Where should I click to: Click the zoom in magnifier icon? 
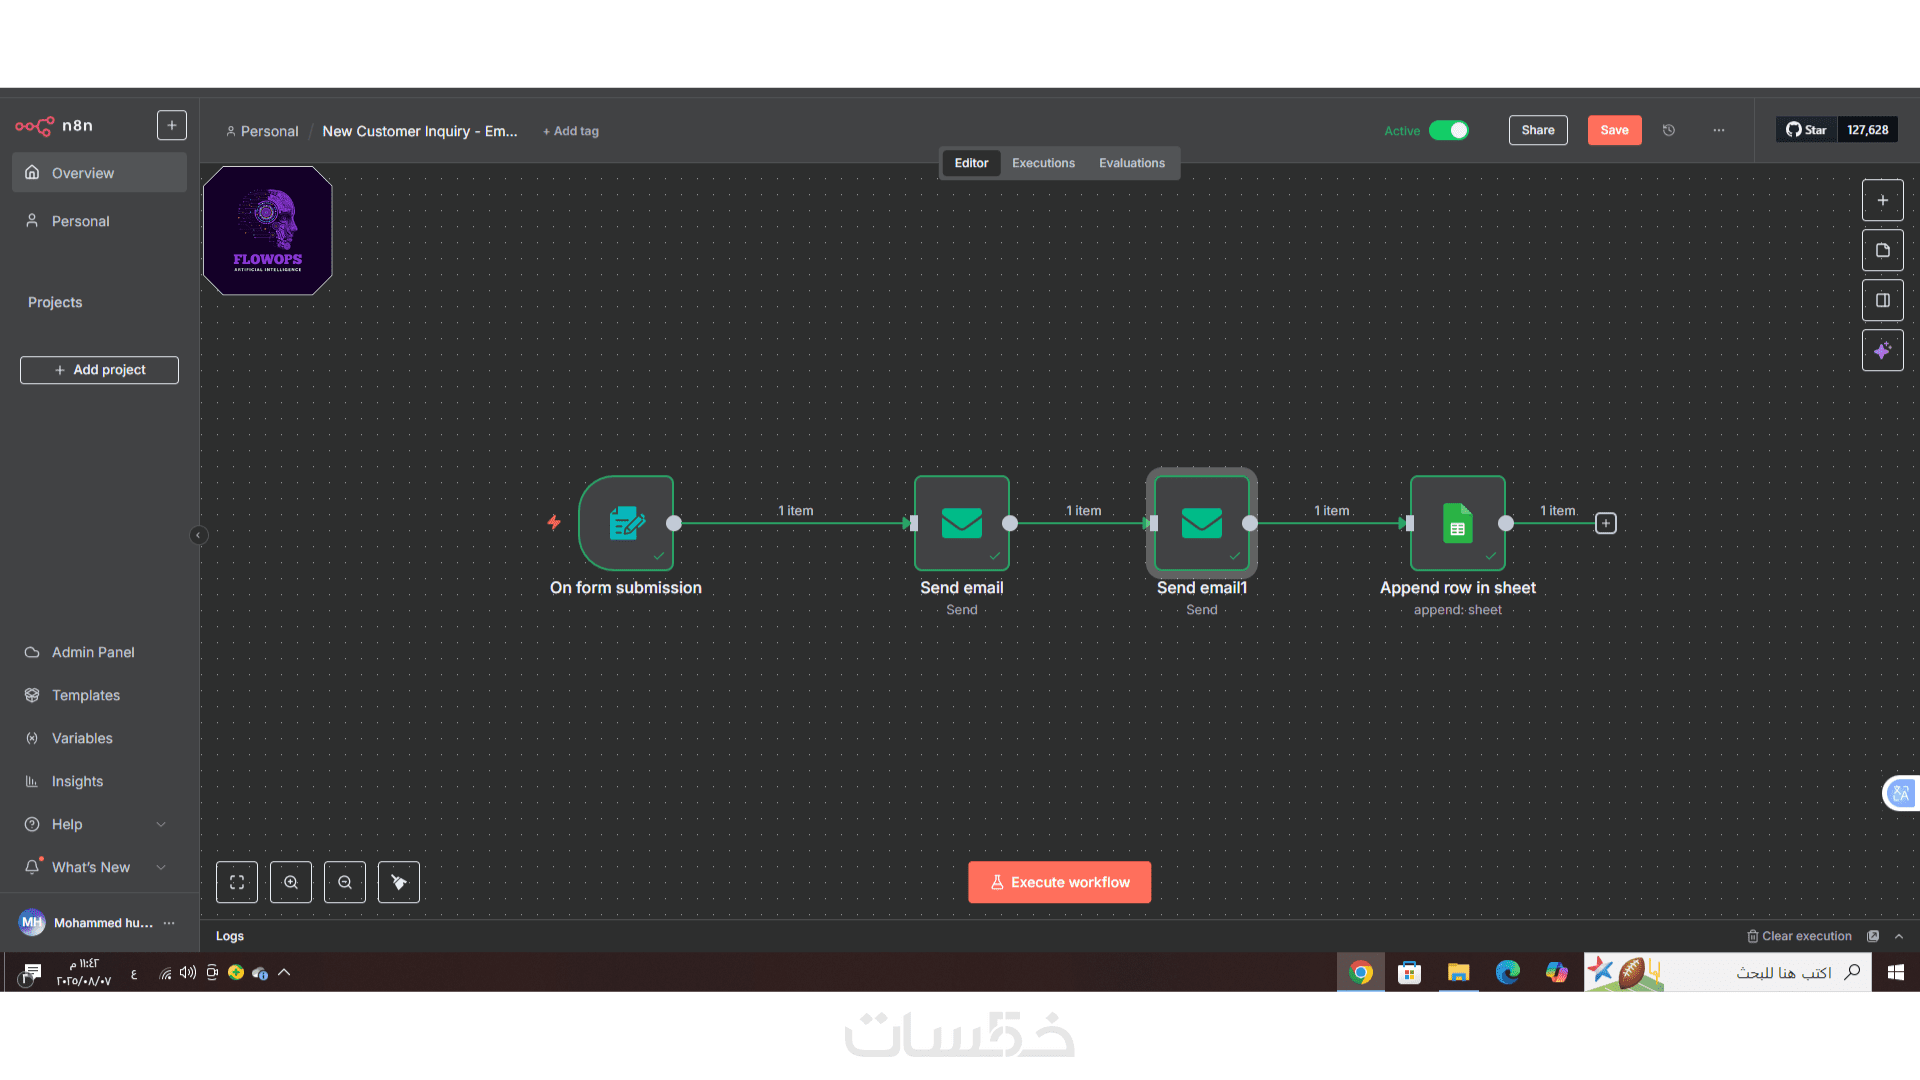291,882
